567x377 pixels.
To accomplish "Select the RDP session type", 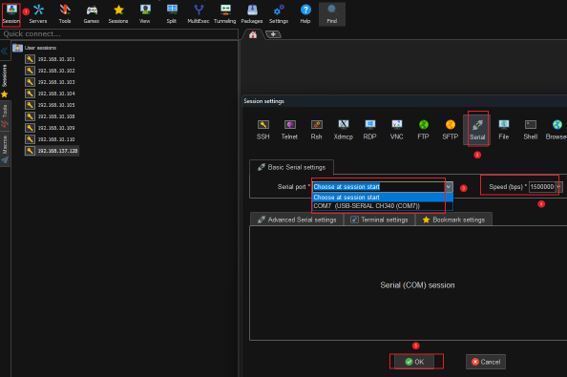I will point(370,129).
